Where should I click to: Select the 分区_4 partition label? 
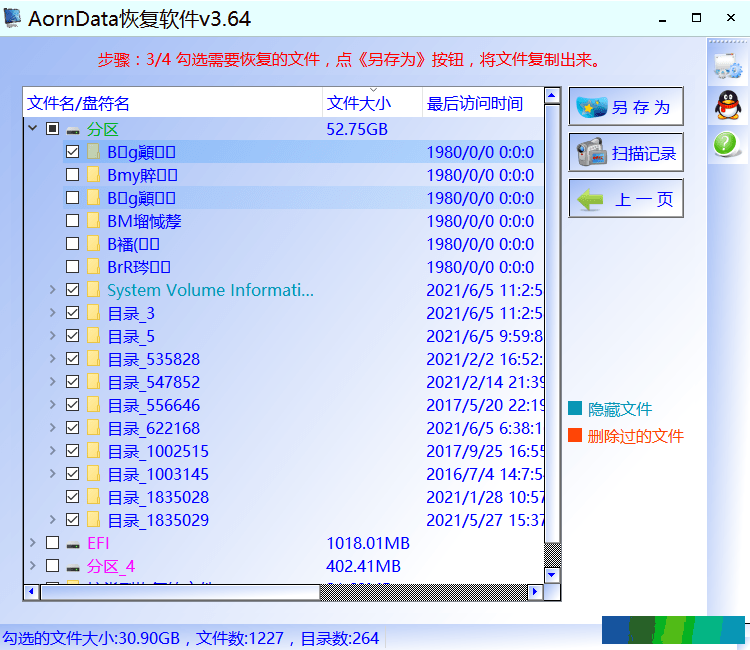[x=111, y=566]
